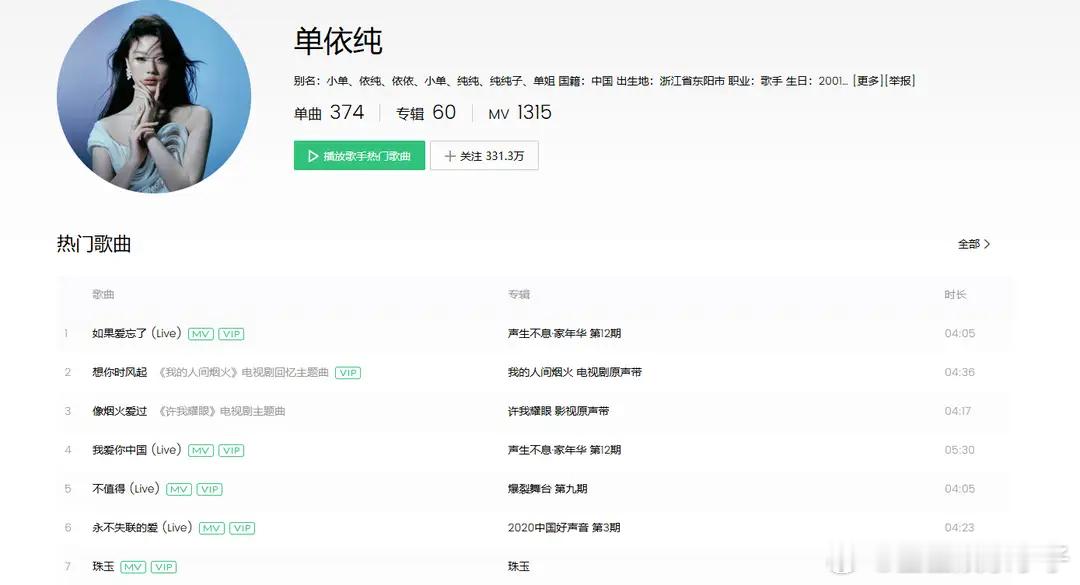Open the artist's MV 1315 tab
The image size is (1080, 585).
click(520, 112)
